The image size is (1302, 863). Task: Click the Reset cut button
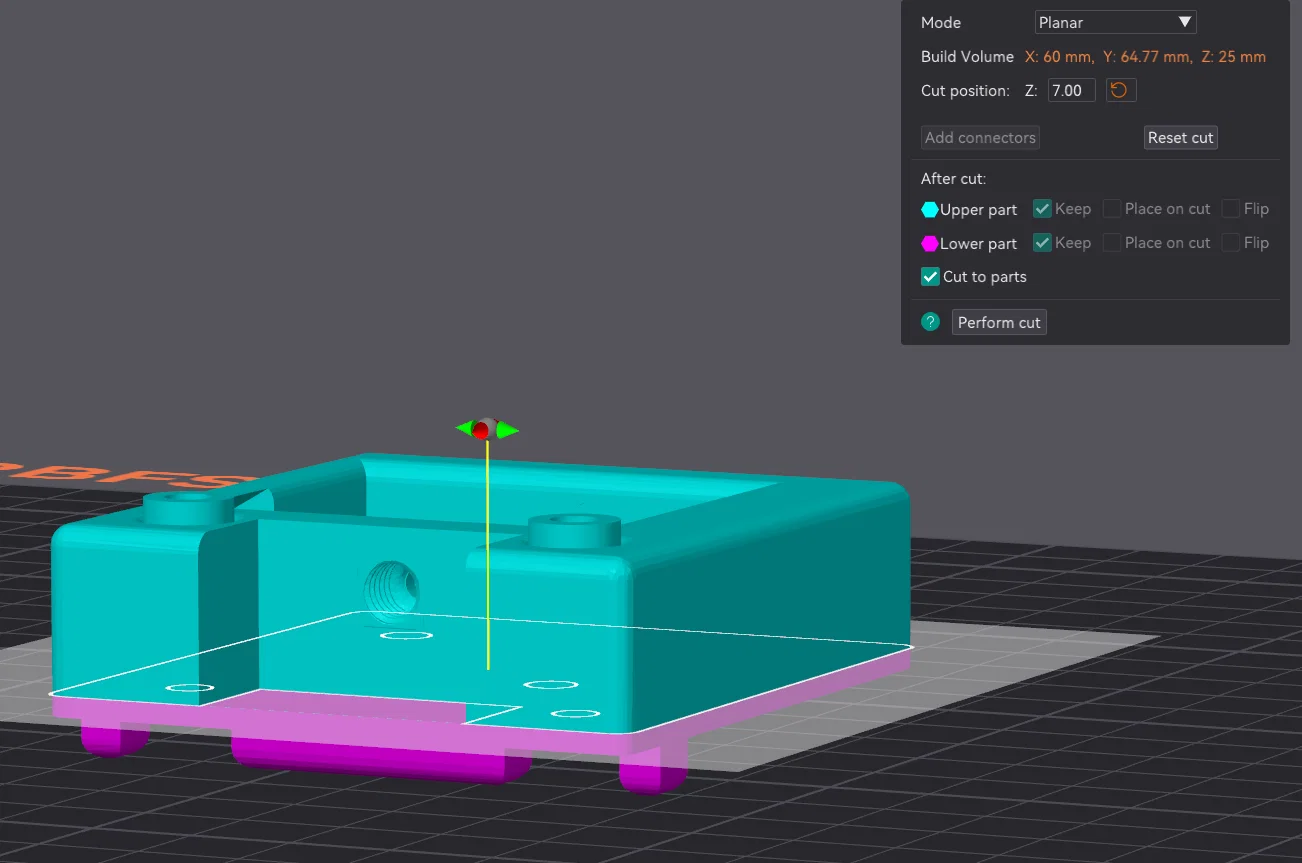click(1180, 138)
